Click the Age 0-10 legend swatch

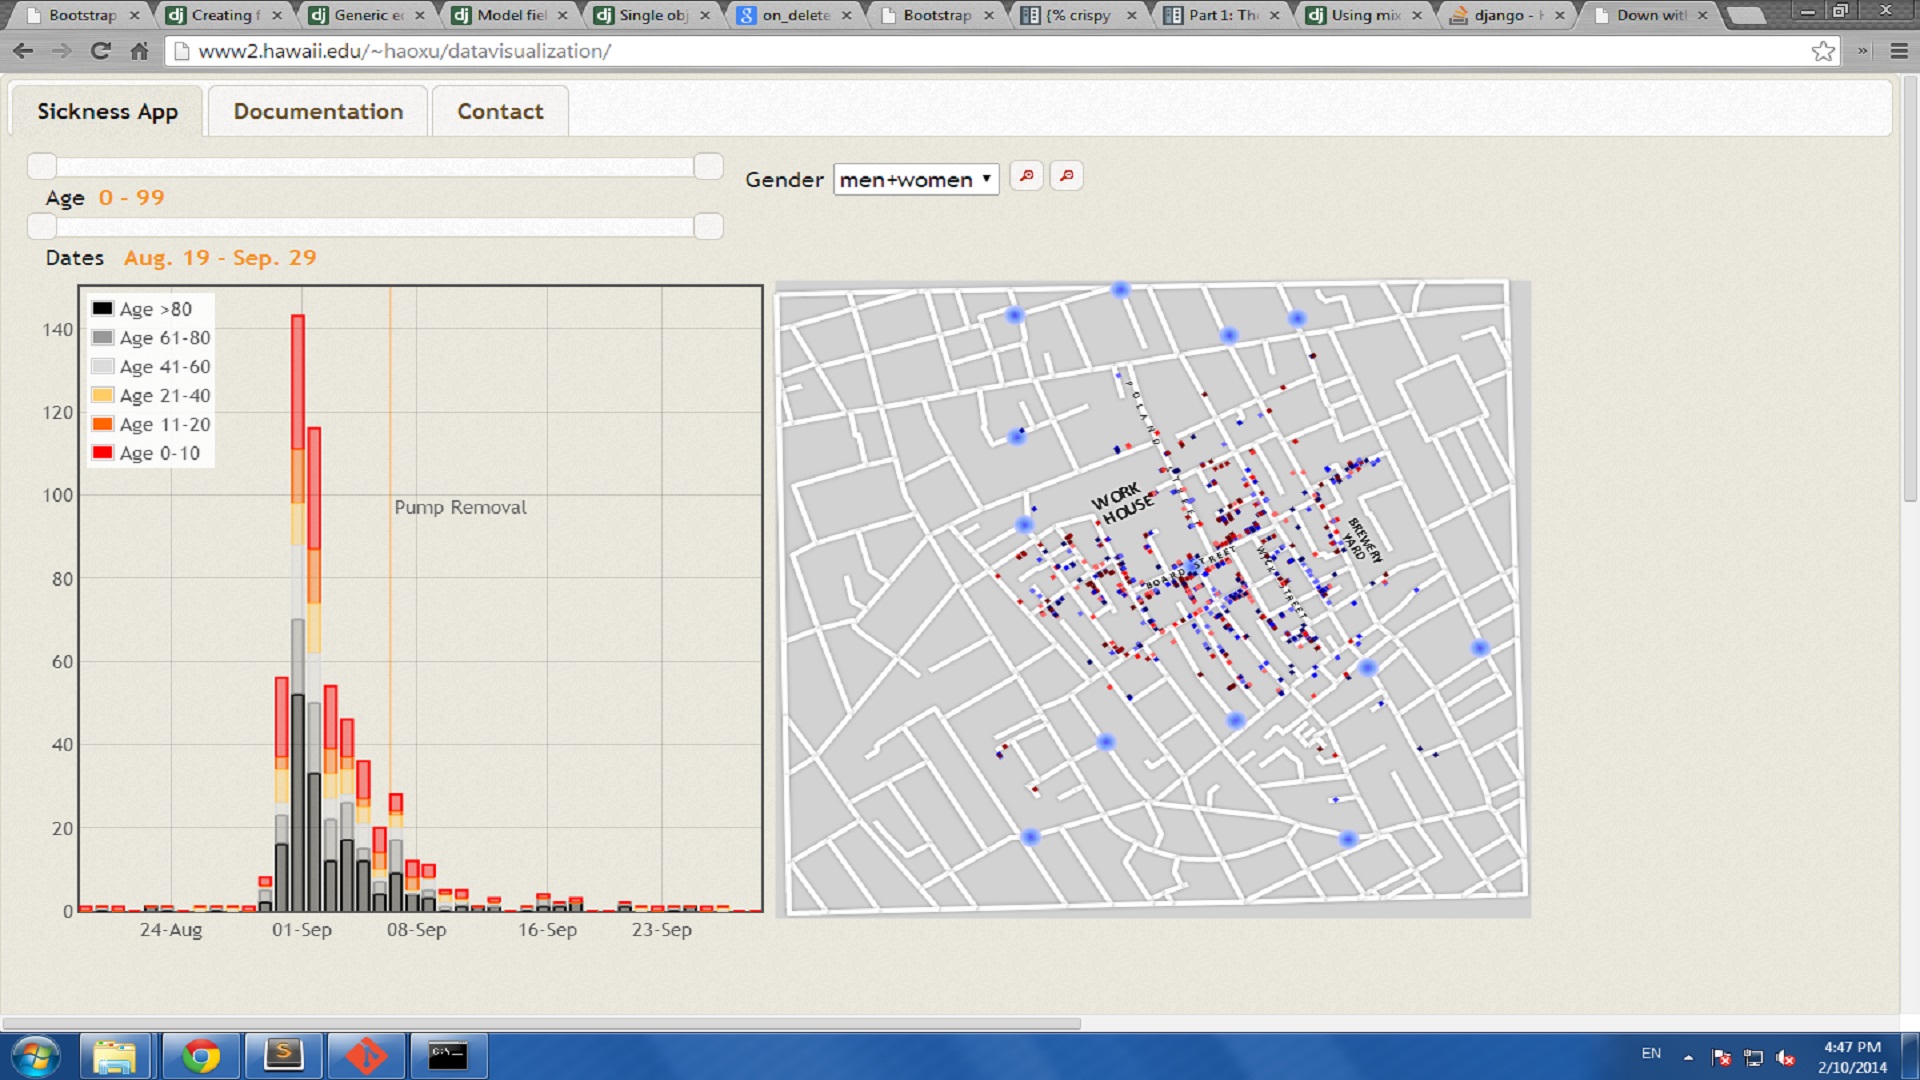click(x=103, y=453)
